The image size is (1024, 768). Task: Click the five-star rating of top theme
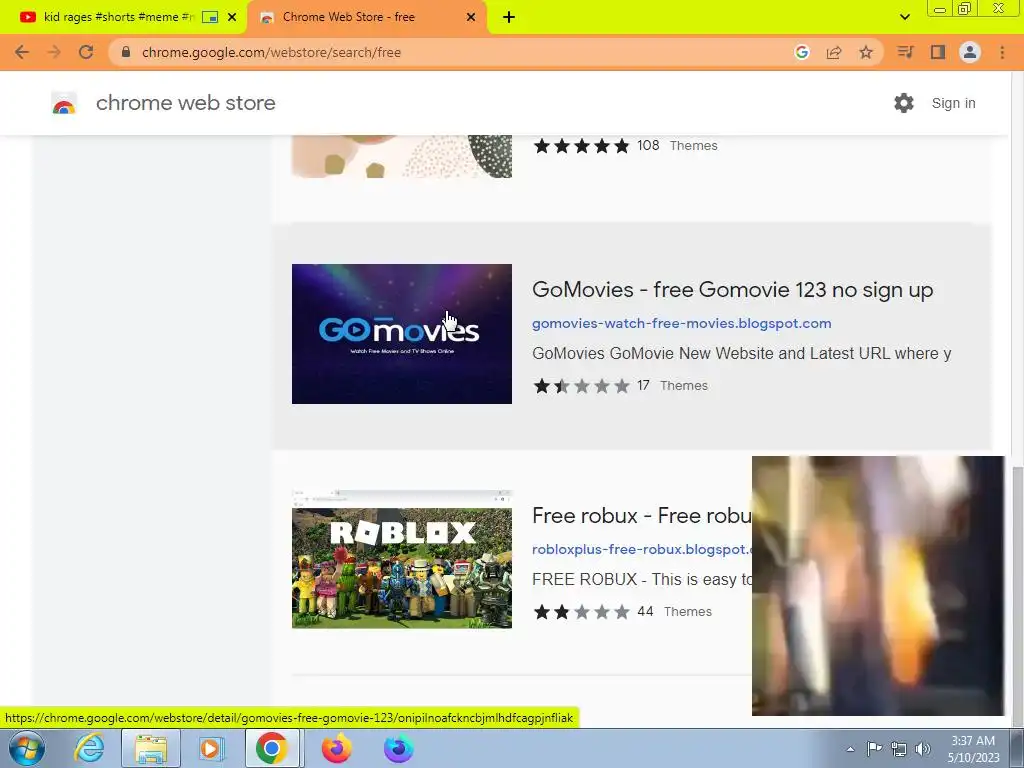(x=581, y=145)
